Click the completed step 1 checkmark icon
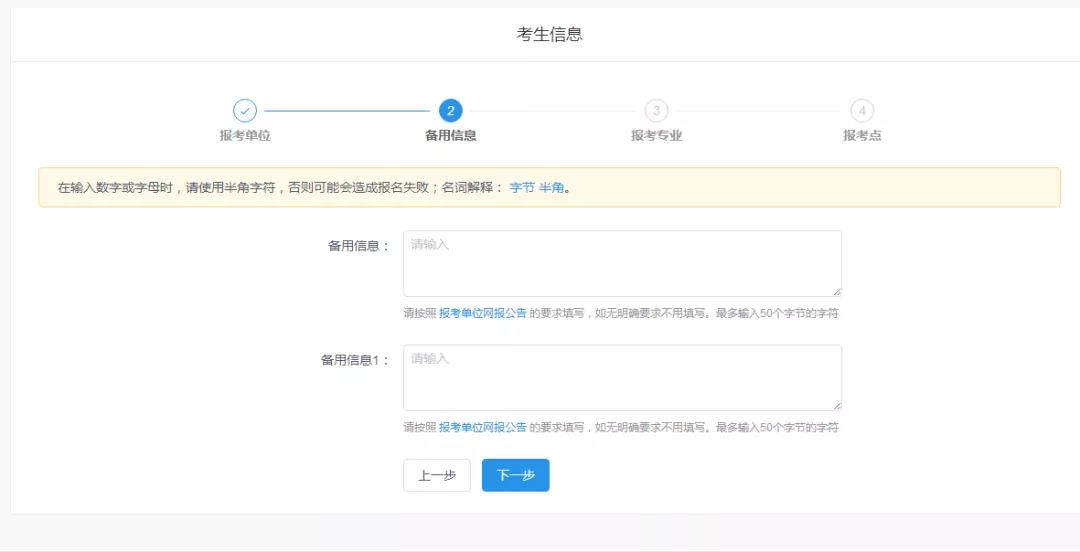The height and width of the screenshot is (552, 1080). coord(245,111)
